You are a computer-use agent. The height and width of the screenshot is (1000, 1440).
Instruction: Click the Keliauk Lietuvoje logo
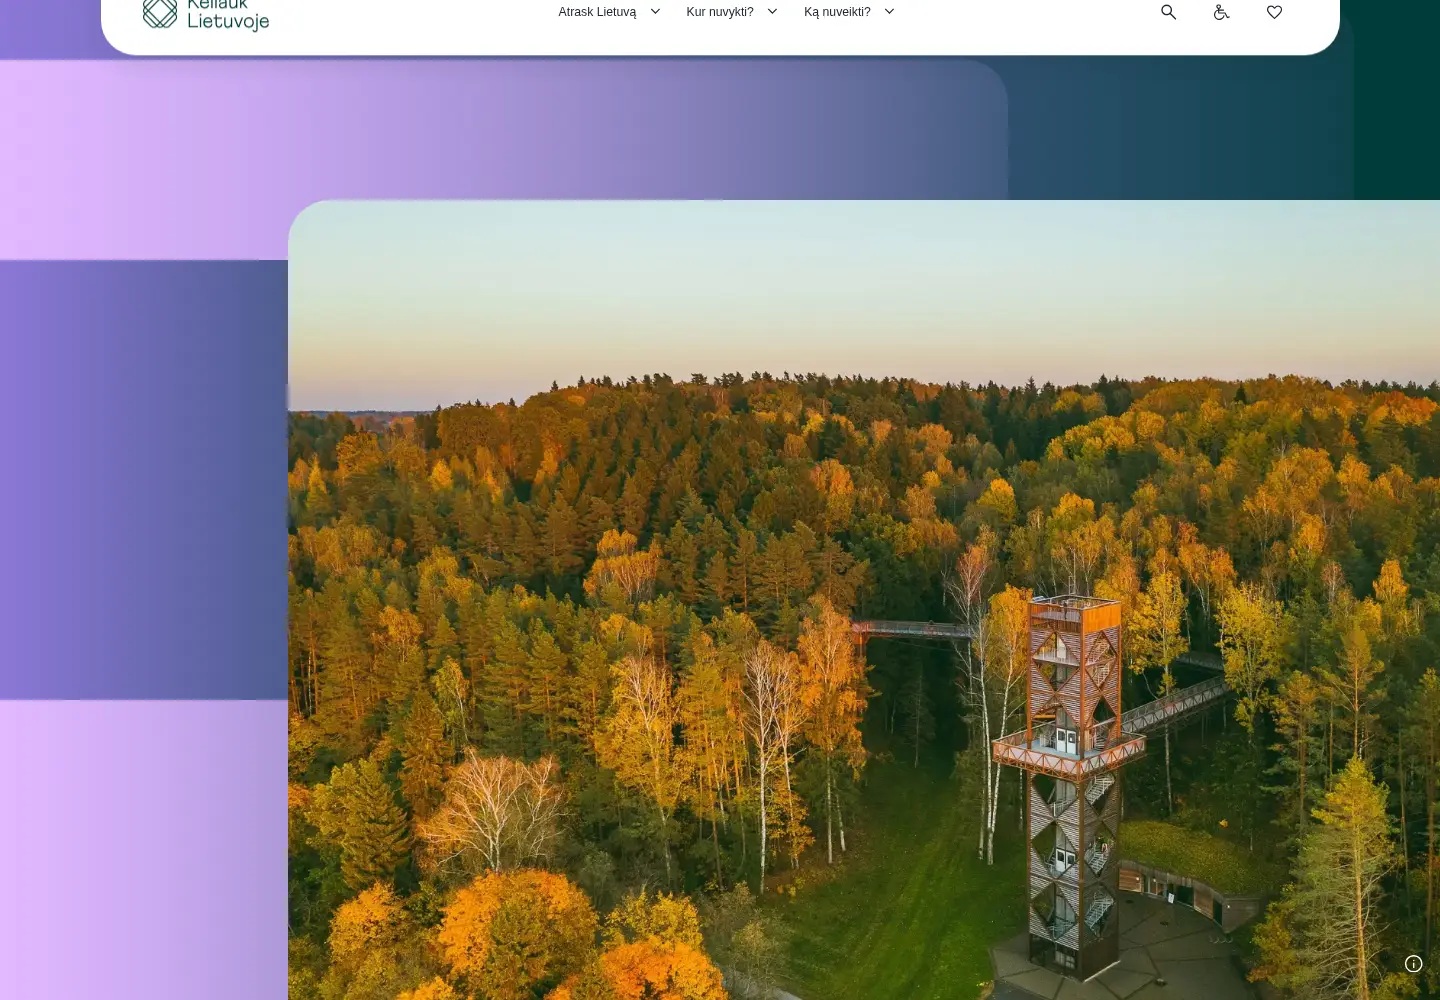(x=206, y=15)
